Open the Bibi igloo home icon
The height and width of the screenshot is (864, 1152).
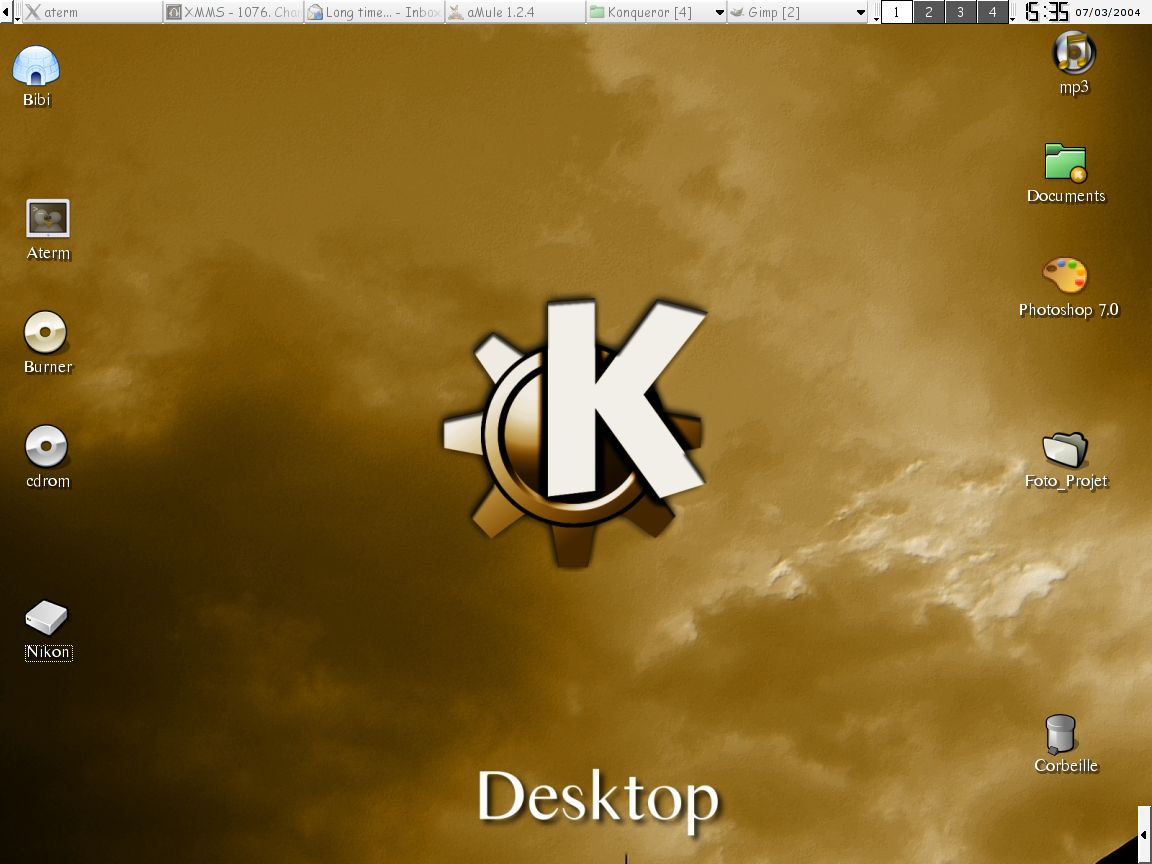[x=36, y=65]
